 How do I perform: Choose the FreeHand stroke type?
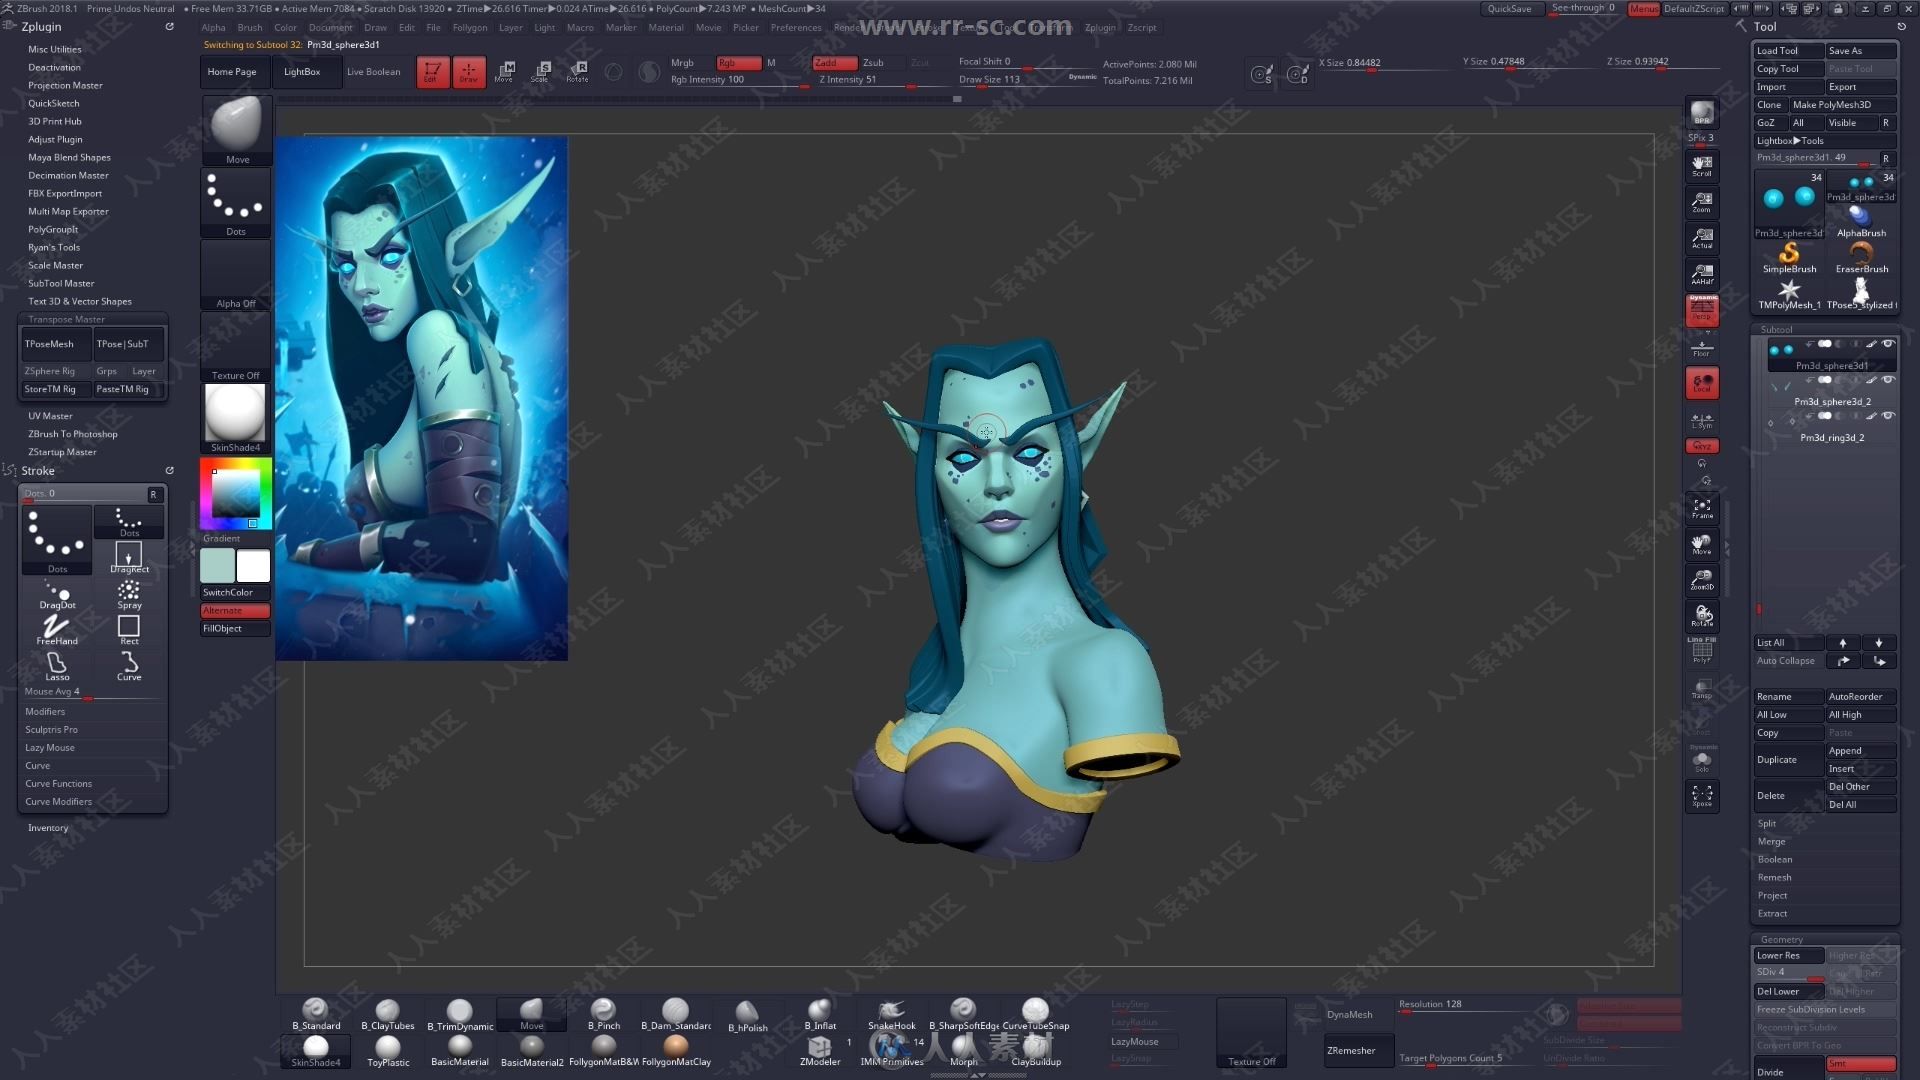pyautogui.click(x=57, y=630)
